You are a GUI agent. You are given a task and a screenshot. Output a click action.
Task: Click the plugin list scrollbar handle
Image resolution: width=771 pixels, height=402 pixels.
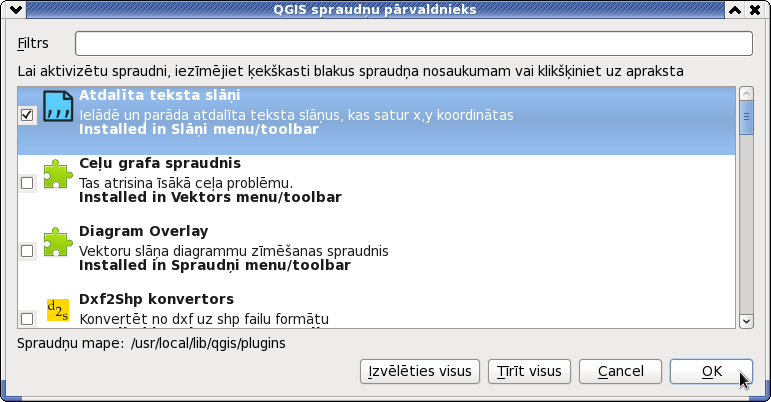click(x=746, y=117)
